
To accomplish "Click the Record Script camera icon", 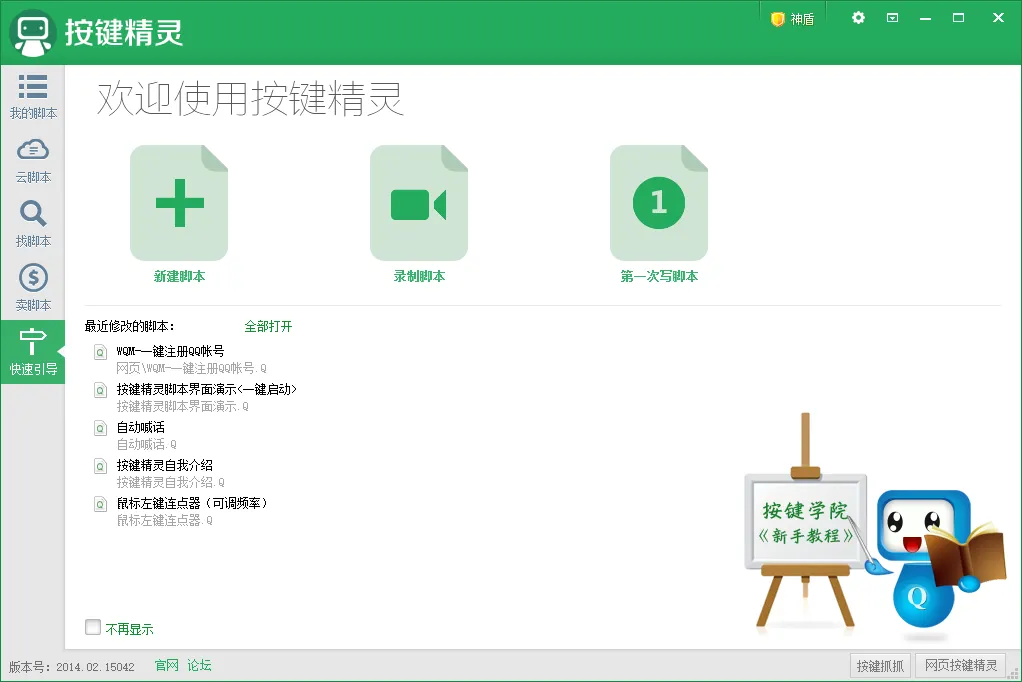I will (x=418, y=204).
